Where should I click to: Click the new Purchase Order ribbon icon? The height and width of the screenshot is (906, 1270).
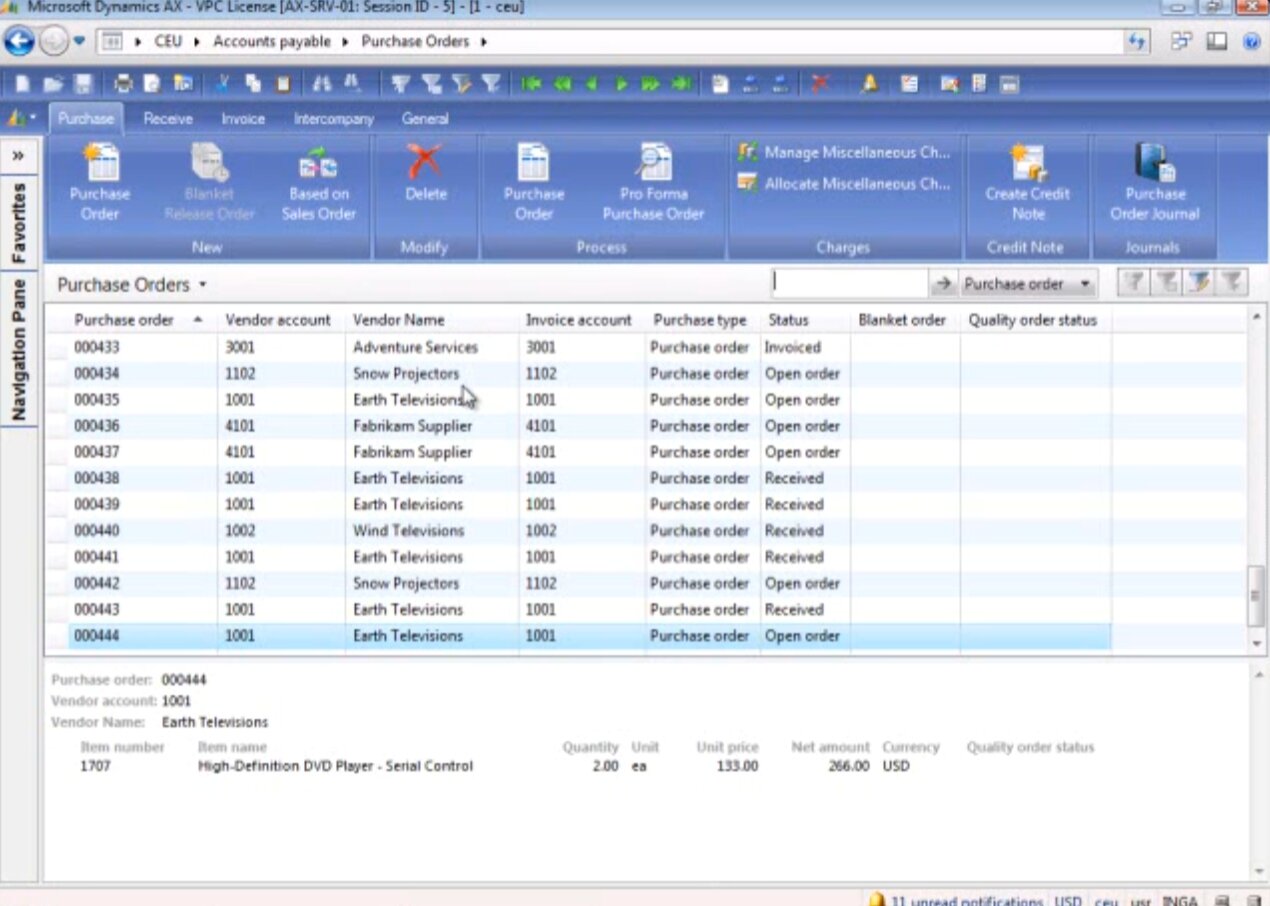100,182
